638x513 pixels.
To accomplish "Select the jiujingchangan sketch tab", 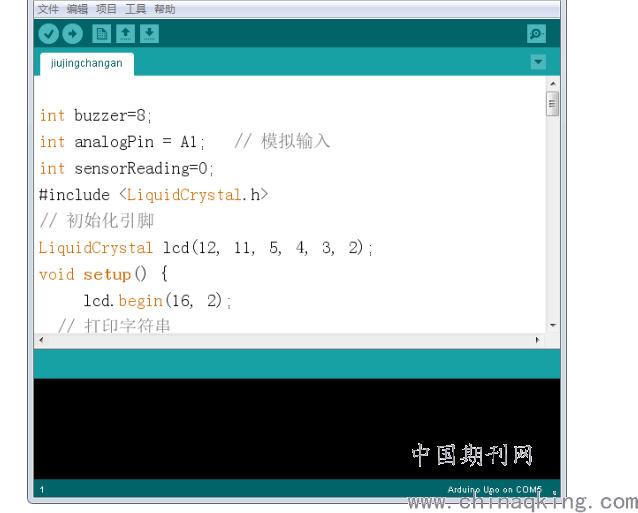I will (x=87, y=64).
